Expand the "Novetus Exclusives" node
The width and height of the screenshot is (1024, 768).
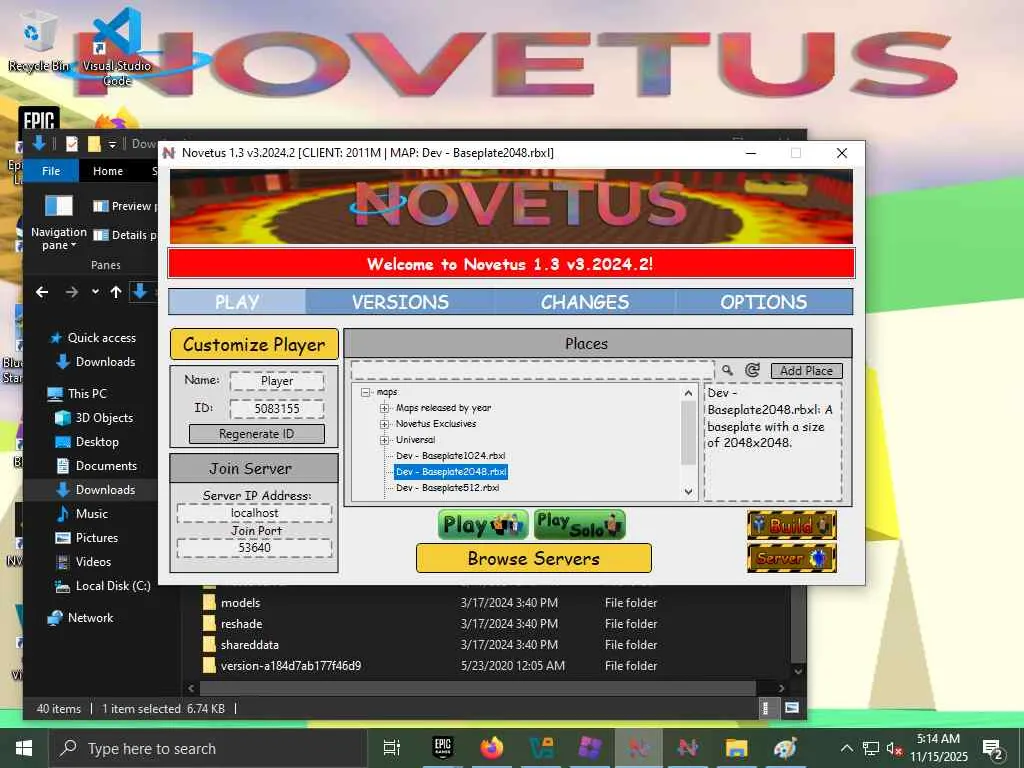point(384,424)
